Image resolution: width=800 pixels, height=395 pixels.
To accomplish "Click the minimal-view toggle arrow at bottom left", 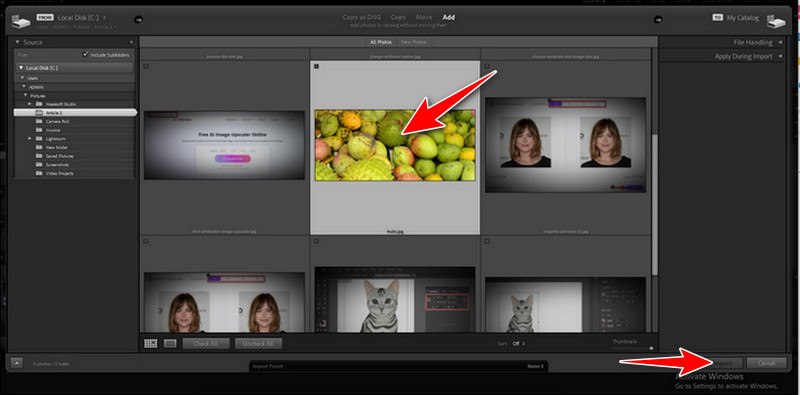I will click(17, 363).
